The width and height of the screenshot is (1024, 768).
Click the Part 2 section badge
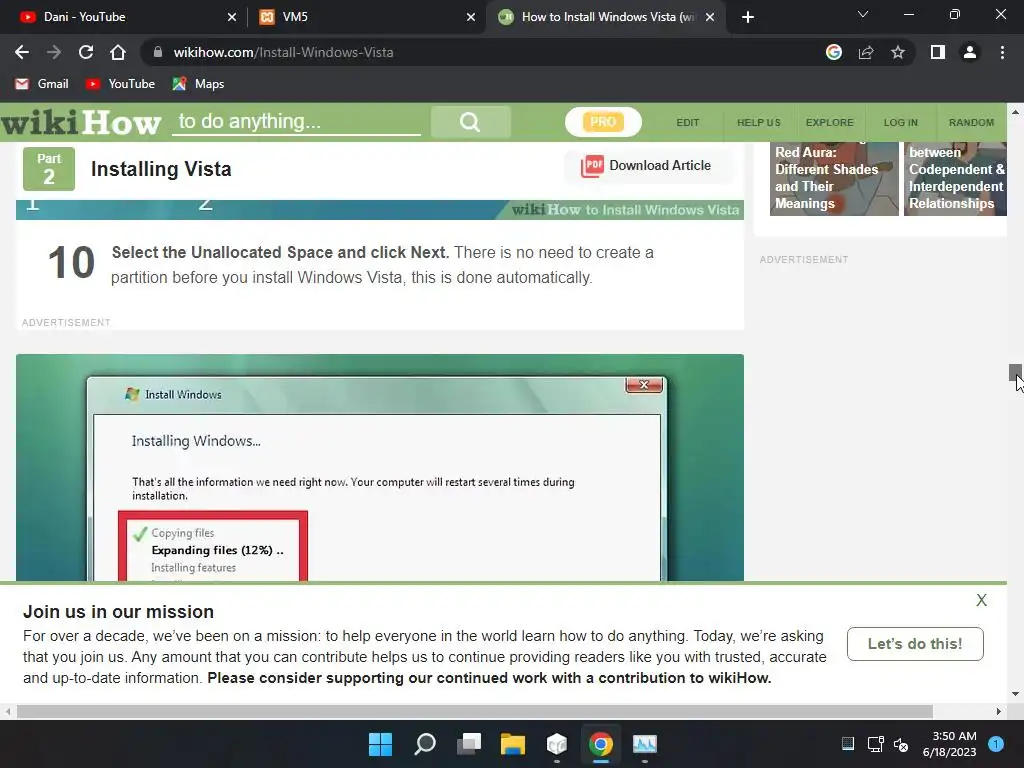click(x=49, y=169)
